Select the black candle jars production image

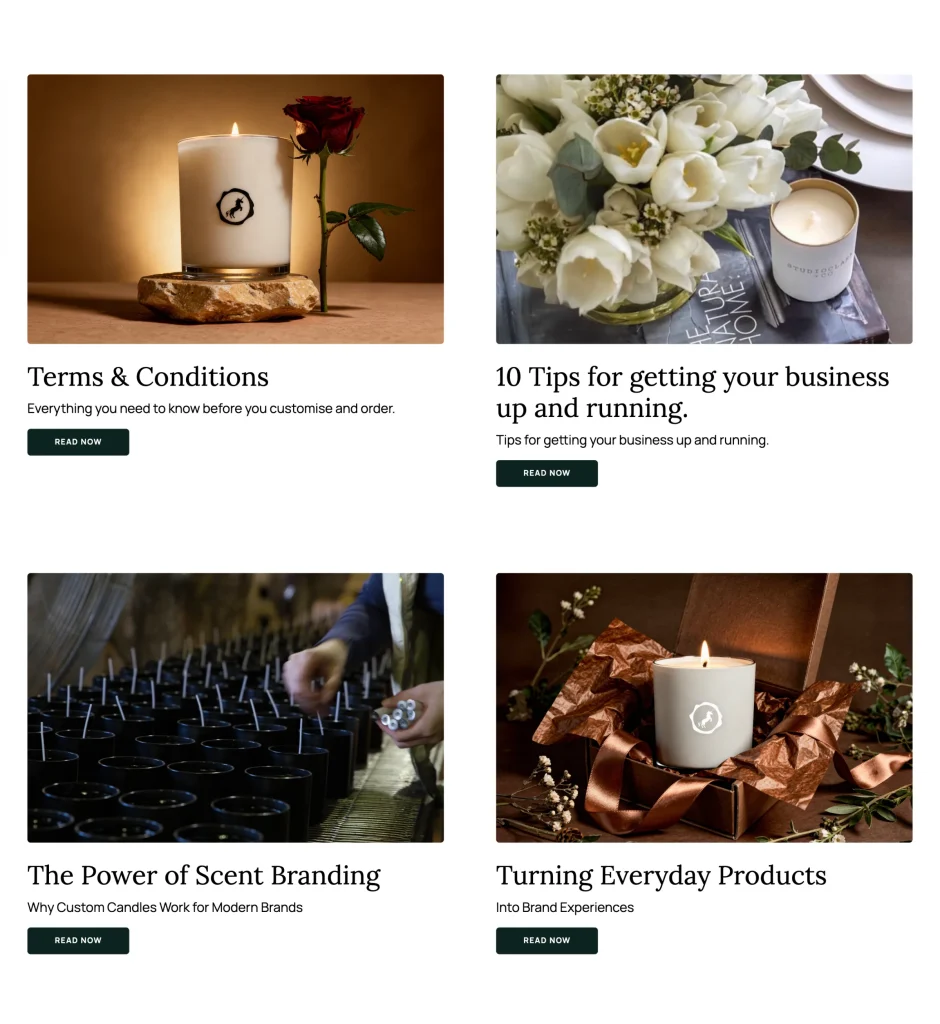click(x=236, y=708)
